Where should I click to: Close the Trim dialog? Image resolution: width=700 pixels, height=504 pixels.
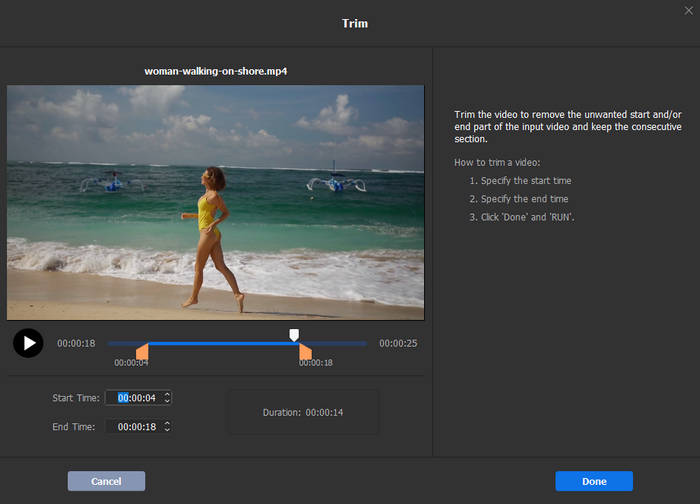[x=689, y=11]
